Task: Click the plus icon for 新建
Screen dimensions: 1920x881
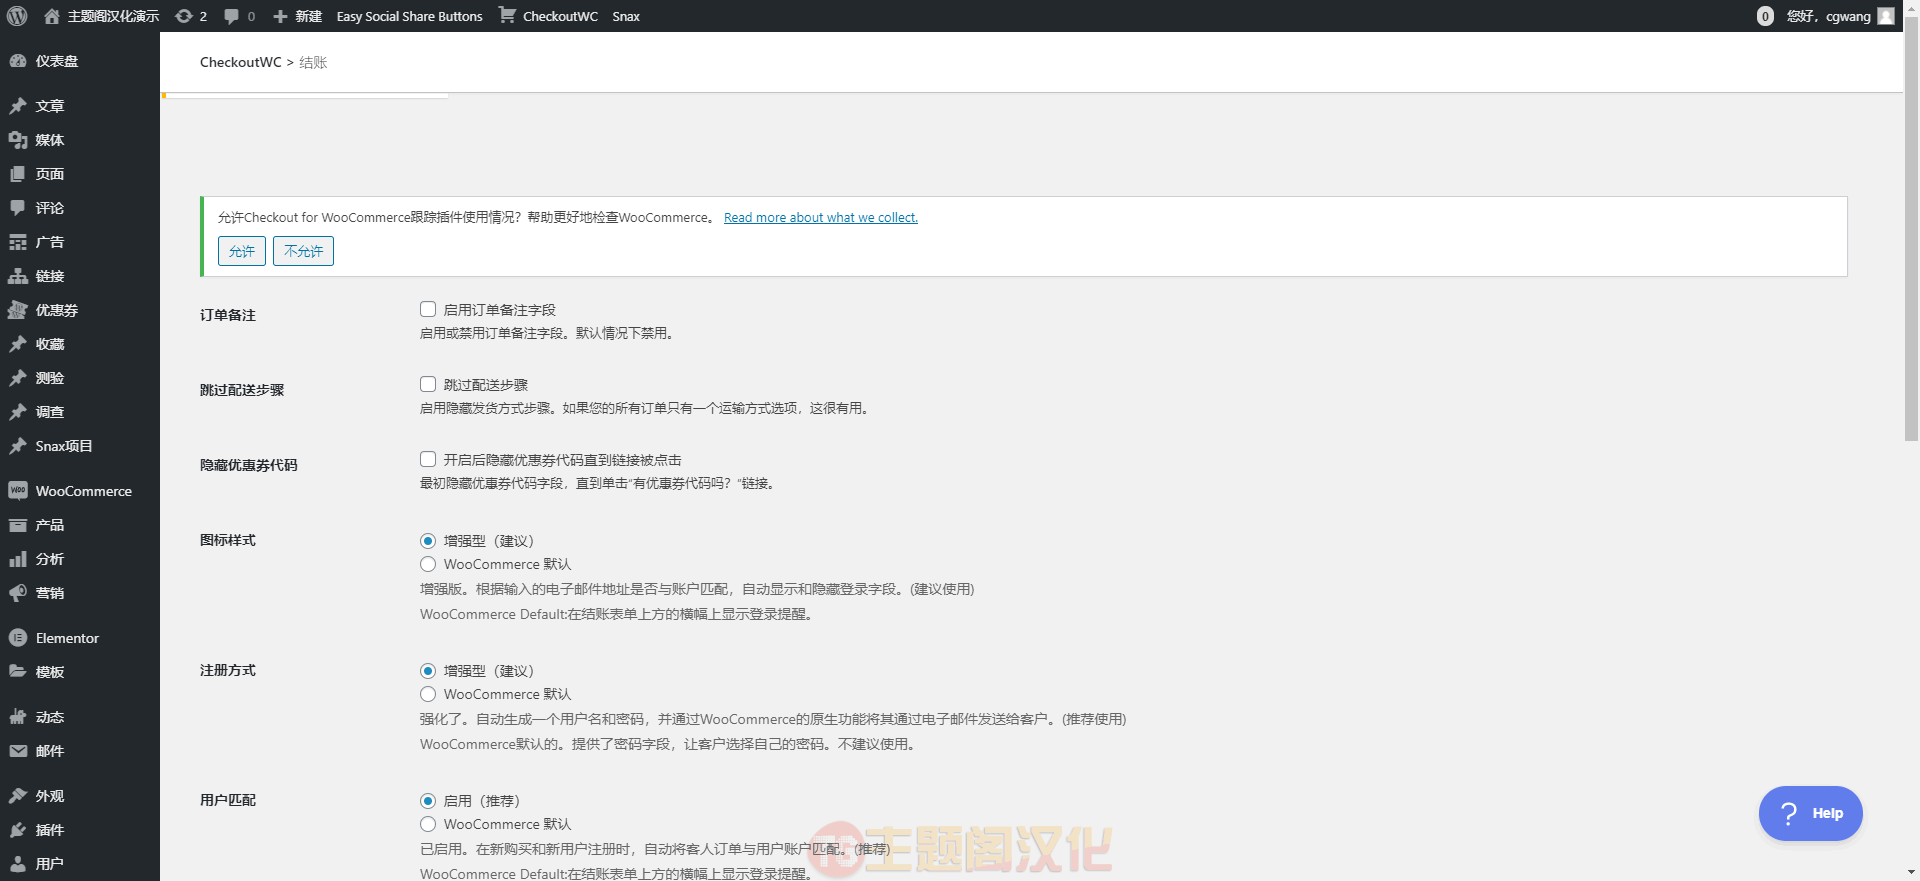Action: [x=280, y=16]
